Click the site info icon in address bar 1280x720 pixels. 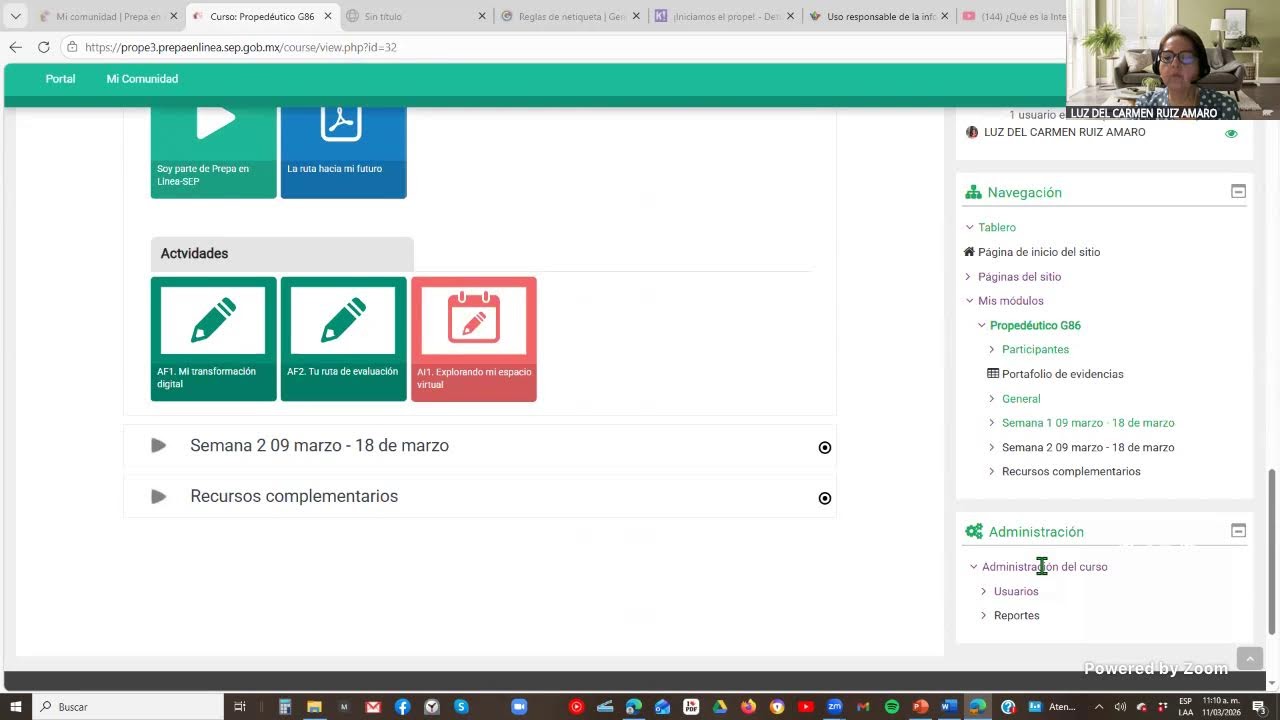[x=71, y=47]
